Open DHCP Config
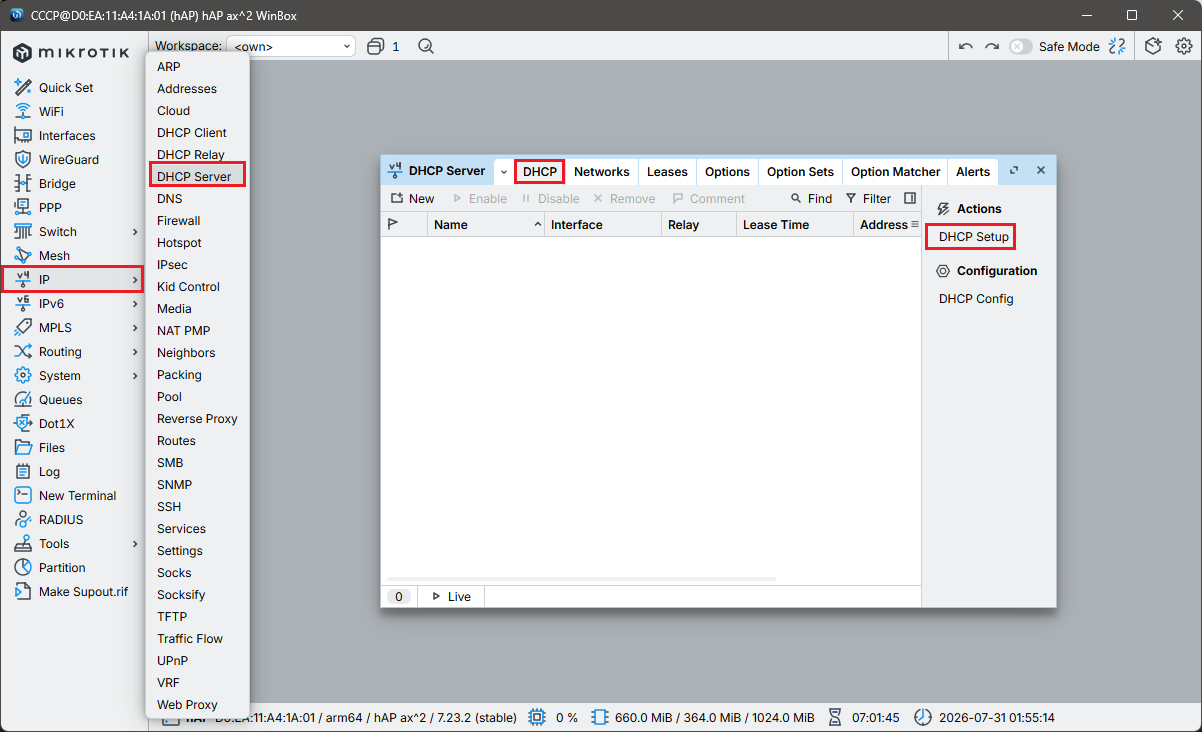This screenshot has height=732, width=1202. click(x=976, y=299)
